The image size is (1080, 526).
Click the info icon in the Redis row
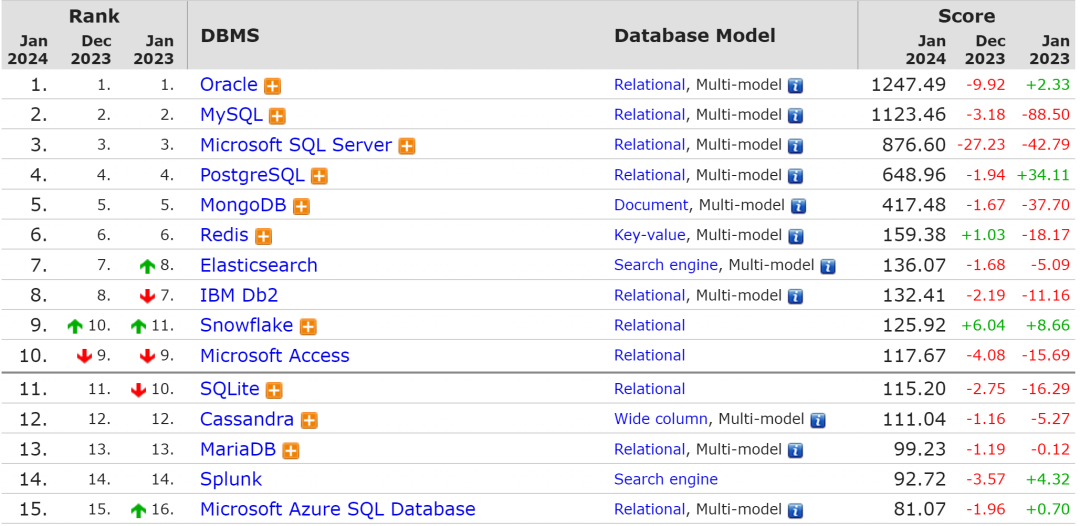pyautogui.click(x=796, y=236)
